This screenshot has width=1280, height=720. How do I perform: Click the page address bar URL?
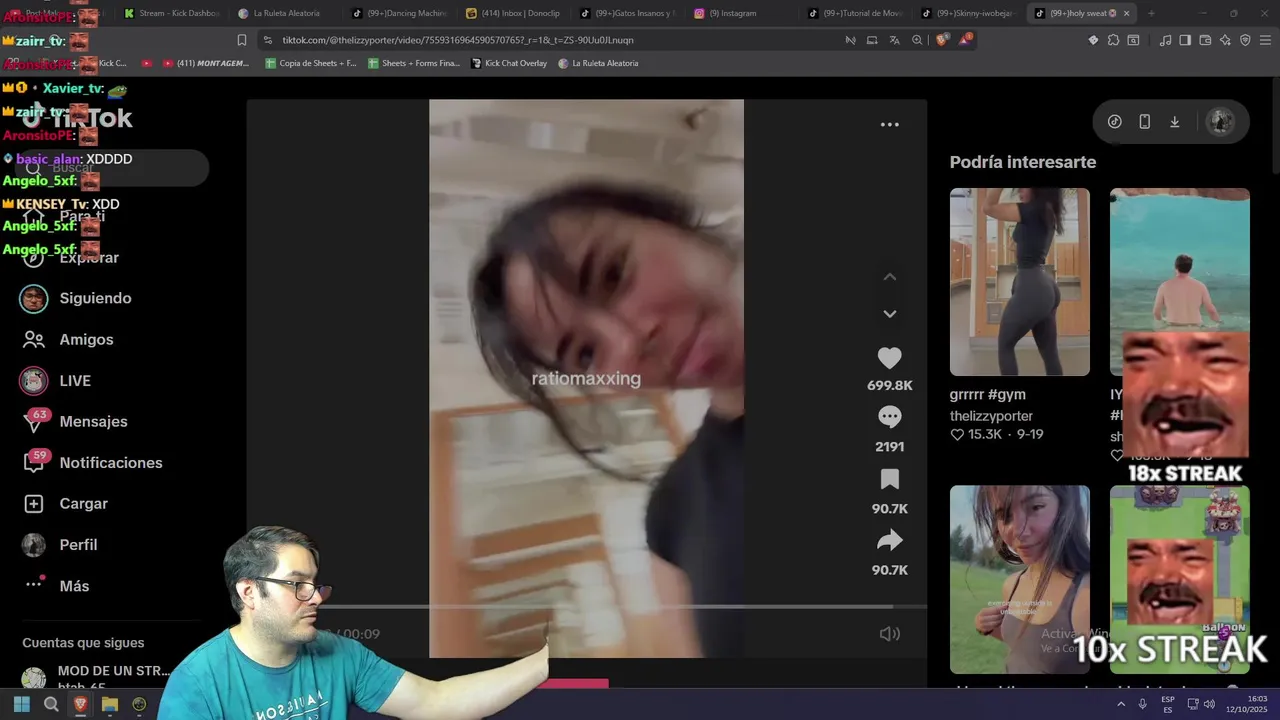point(457,40)
